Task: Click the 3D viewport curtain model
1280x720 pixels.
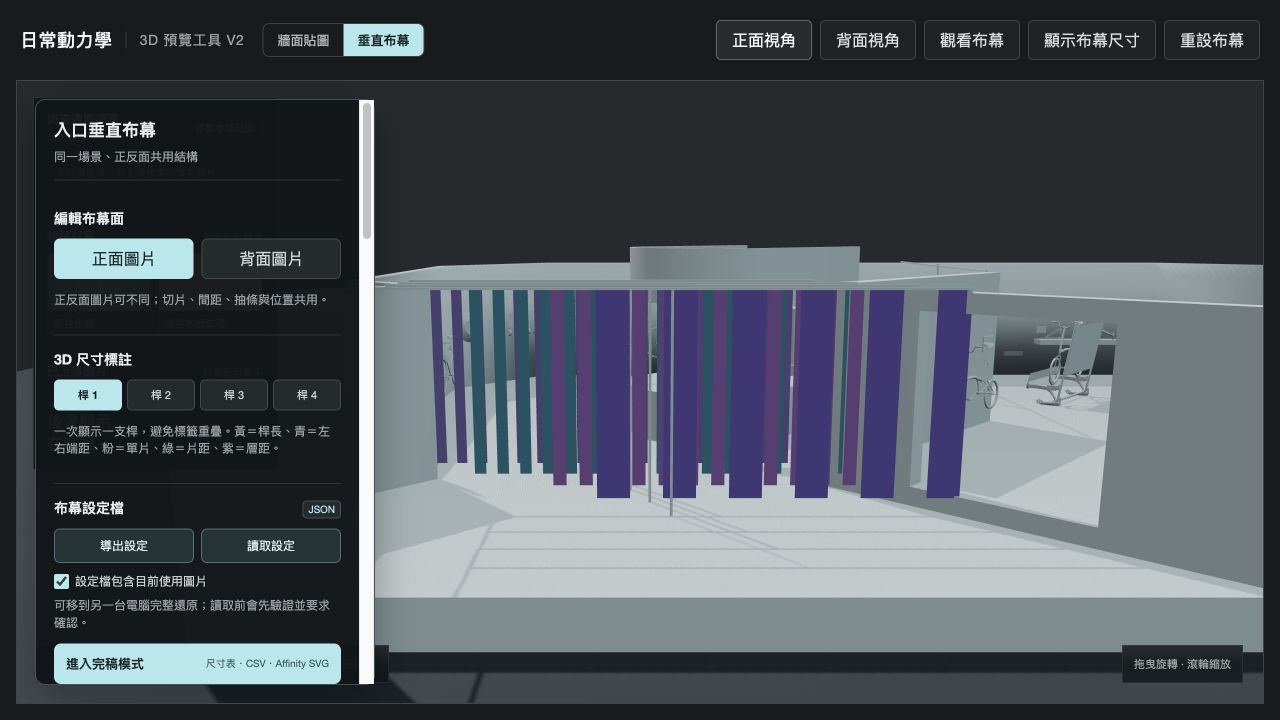Action: point(700,392)
